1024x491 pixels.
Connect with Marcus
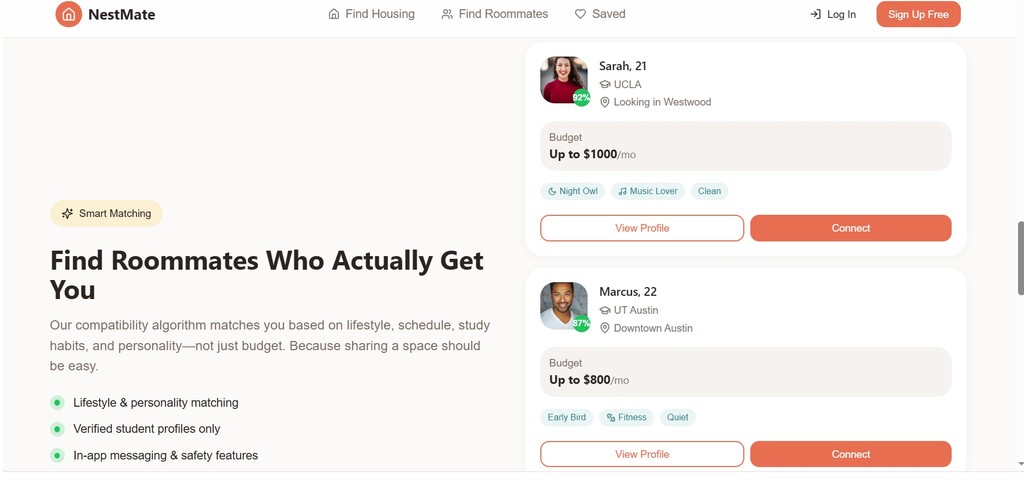850,454
